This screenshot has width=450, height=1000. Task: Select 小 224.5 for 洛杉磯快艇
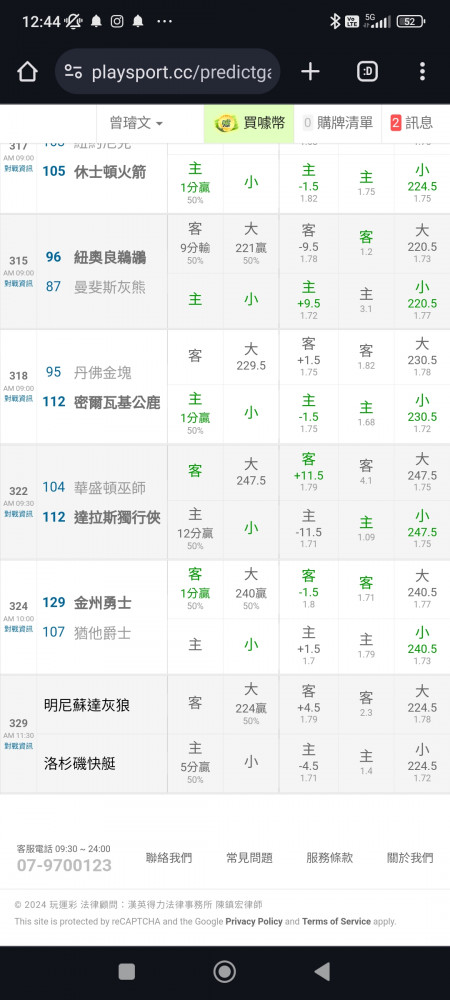click(422, 763)
